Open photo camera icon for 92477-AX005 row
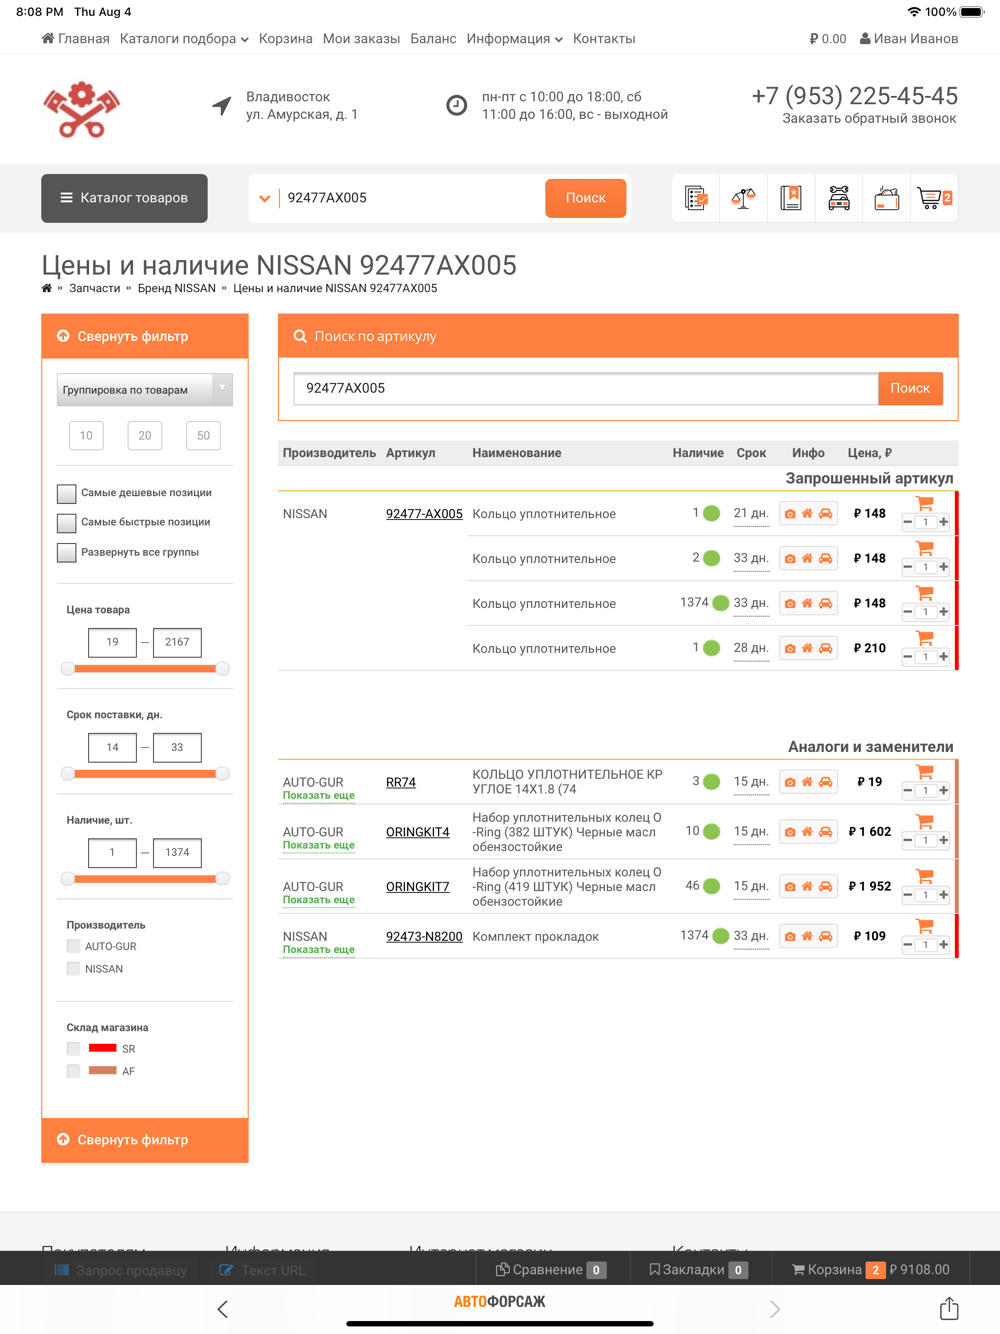Image resolution: width=1000 pixels, height=1334 pixels. (x=790, y=514)
